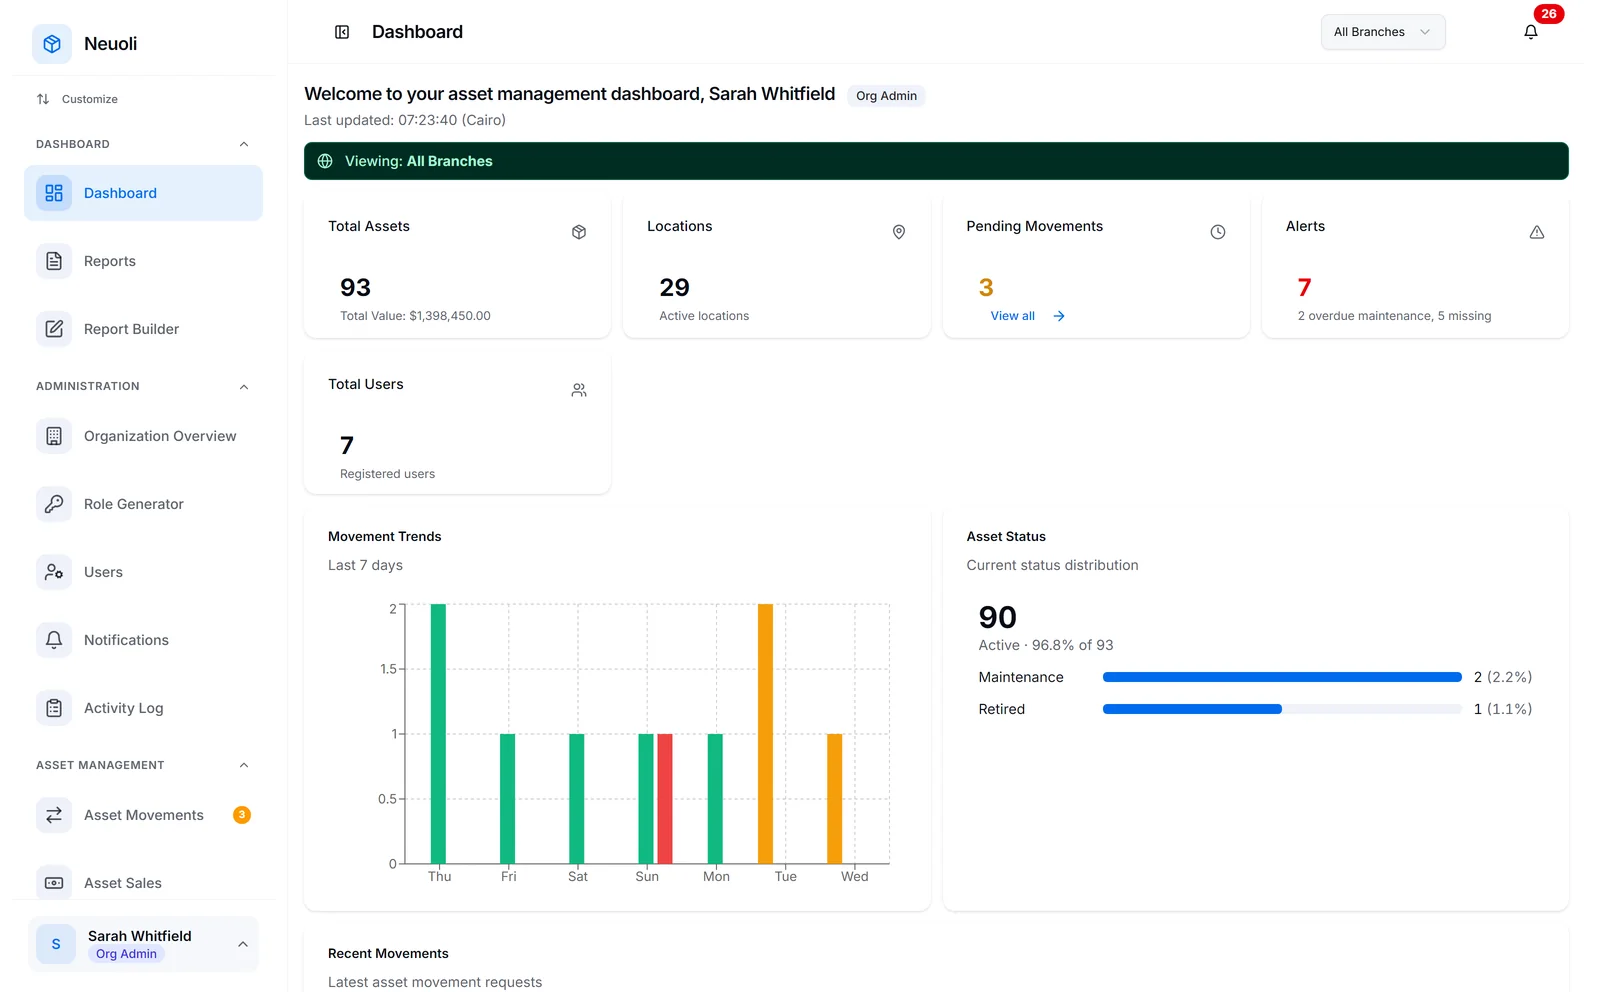Image resolution: width=1600 pixels, height=992 pixels.
Task: Open the Dashboard menu item
Action: coord(143,193)
